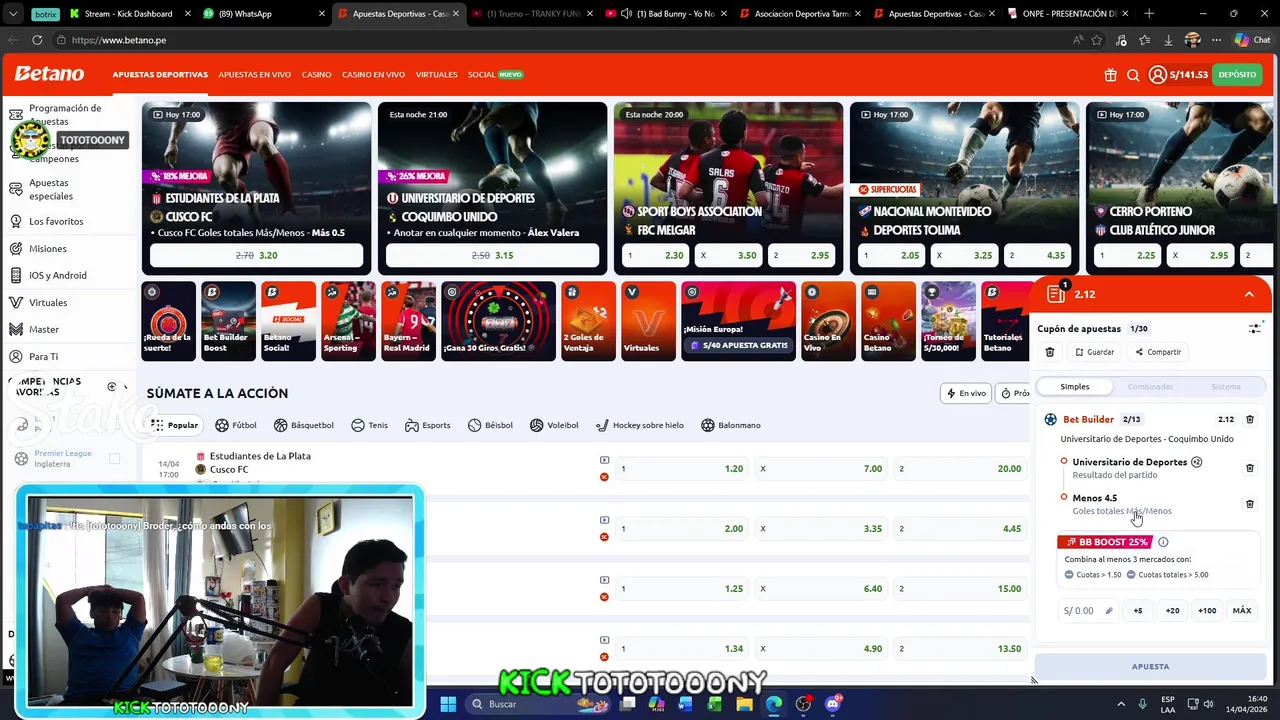This screenshot has width=1280, height=720.
Task: Pick away win odds 20.00
Action: point(960,468)
